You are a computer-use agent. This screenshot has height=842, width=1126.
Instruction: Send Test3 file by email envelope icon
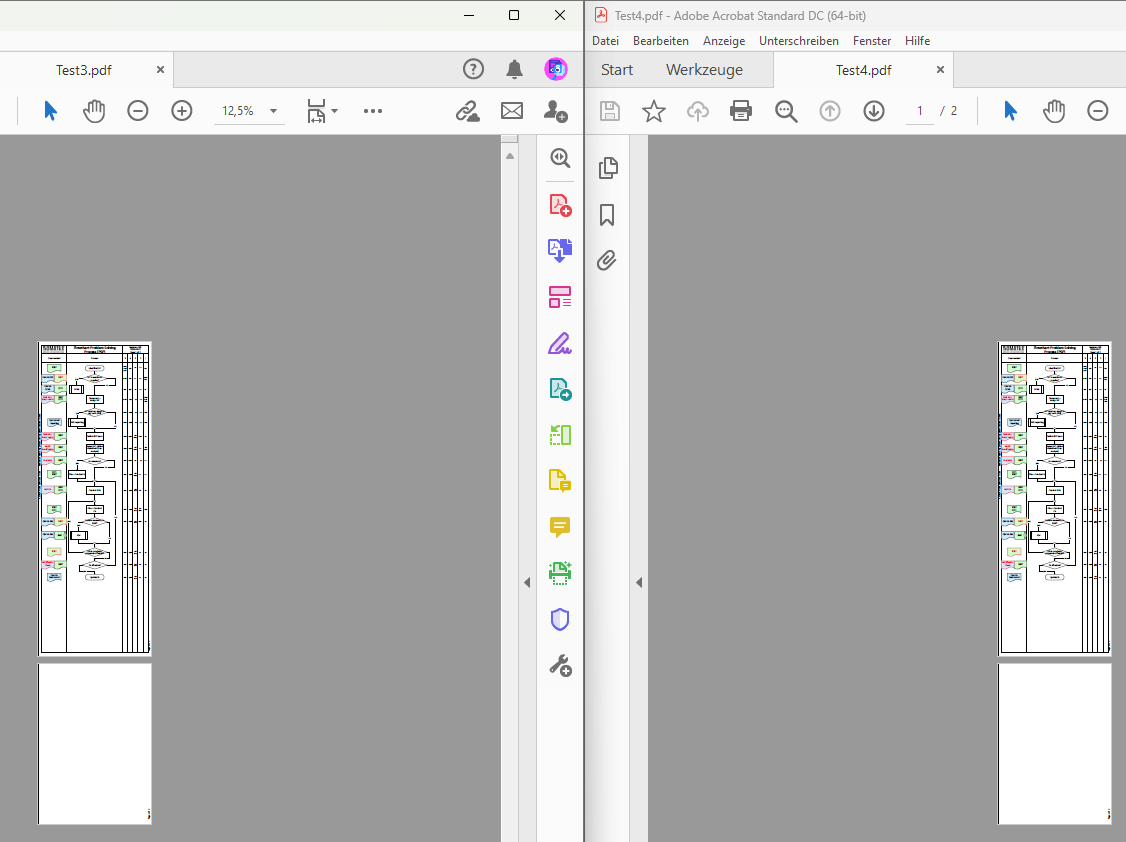512,111
